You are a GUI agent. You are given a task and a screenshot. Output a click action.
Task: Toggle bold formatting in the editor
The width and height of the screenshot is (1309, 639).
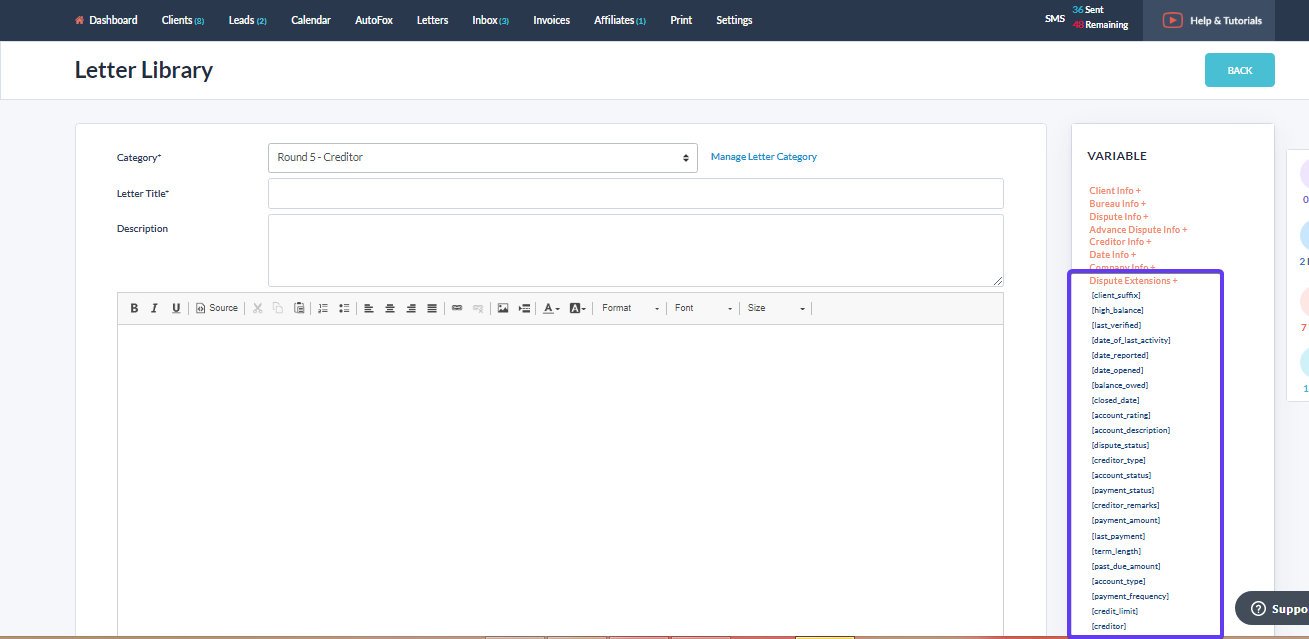[x=134, y=308]
